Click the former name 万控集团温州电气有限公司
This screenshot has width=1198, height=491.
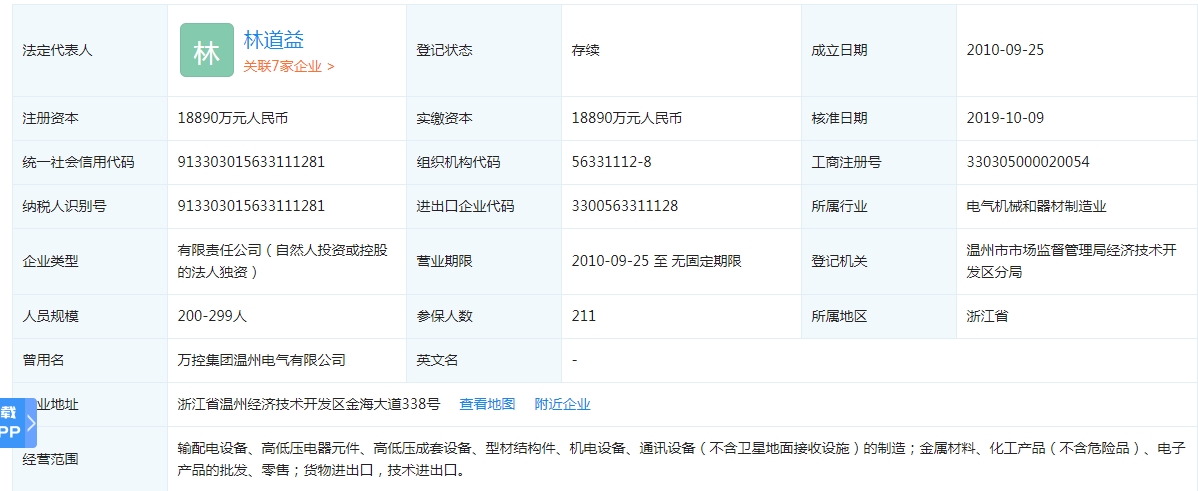261,360
